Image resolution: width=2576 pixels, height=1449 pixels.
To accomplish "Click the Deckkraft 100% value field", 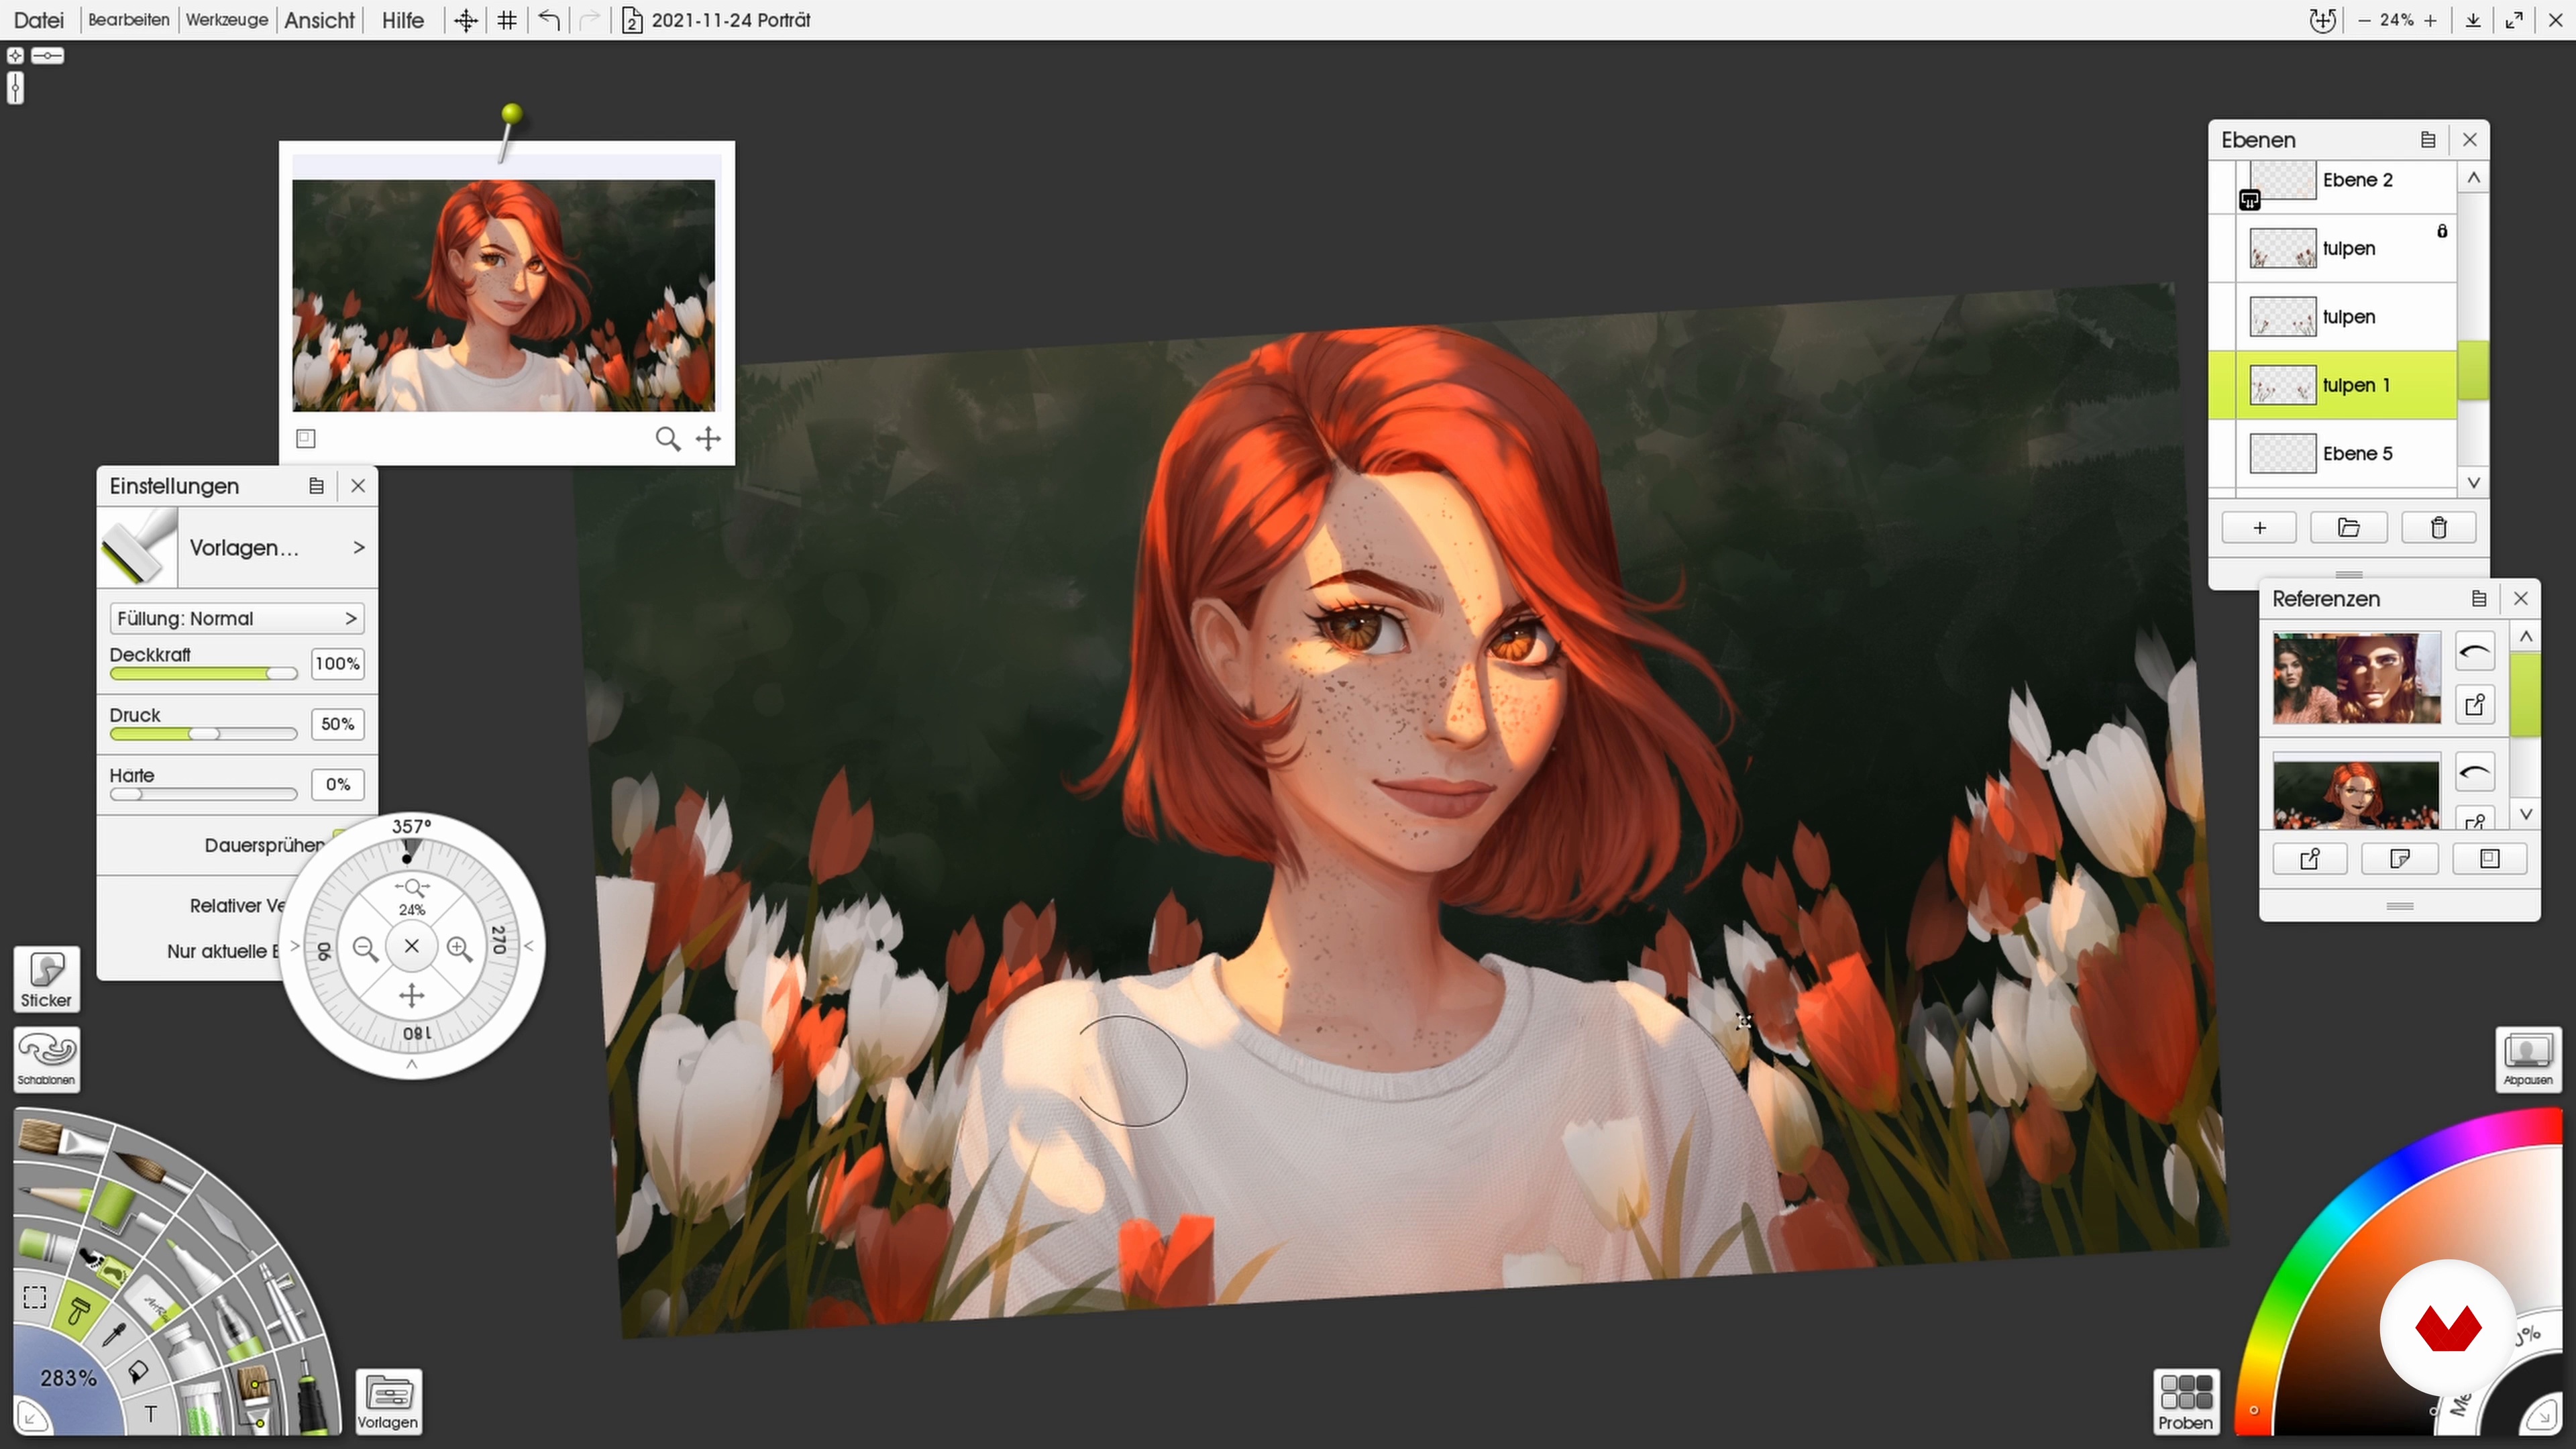I will tap(337, 664).
